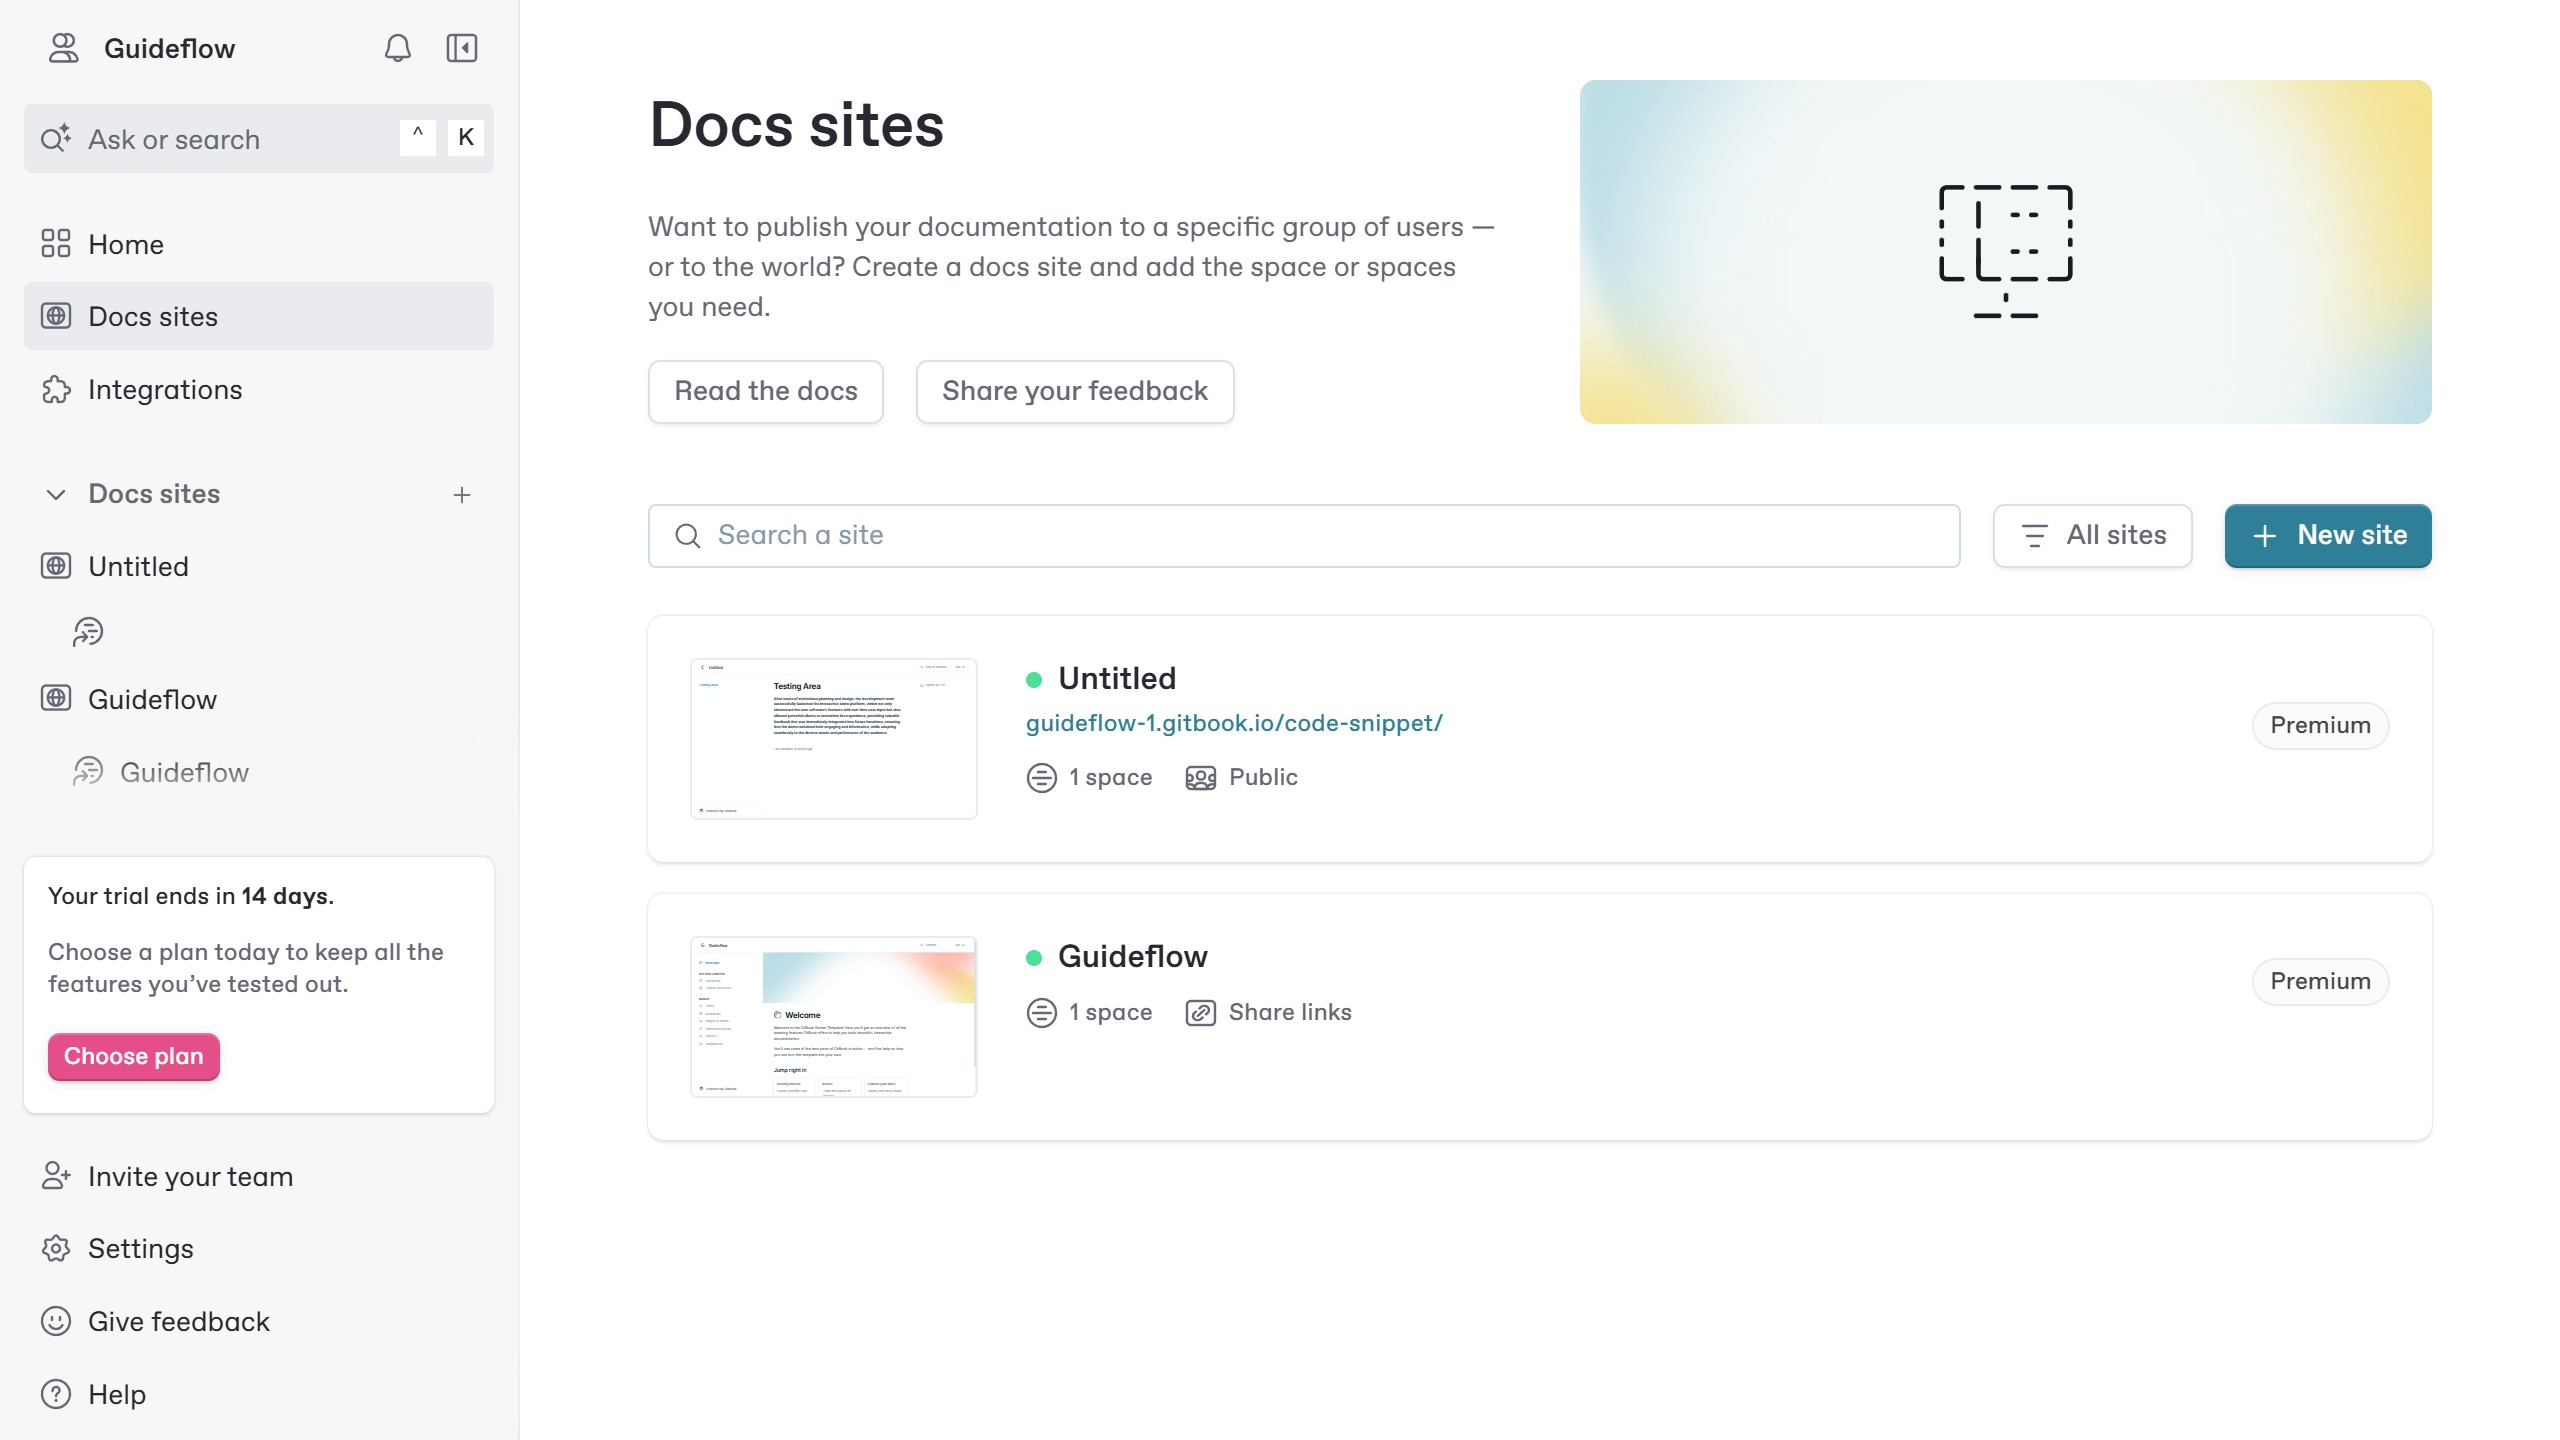Create a New site

click(x=2328, y=535)
